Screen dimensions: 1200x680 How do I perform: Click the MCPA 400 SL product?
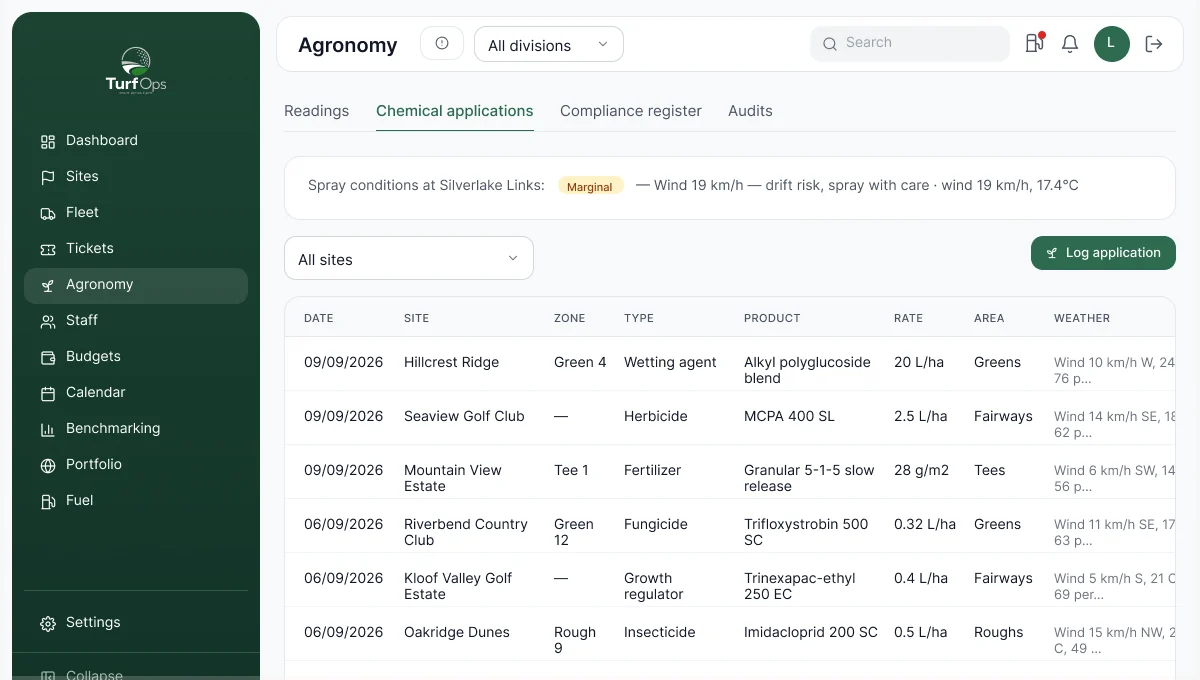coord(789,417)
